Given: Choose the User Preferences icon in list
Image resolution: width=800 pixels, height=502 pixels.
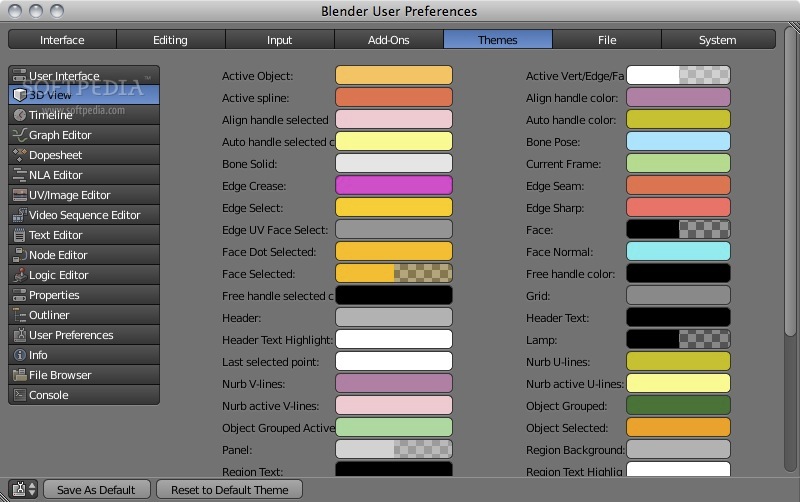Looking at the screenshot, I should [19, 335].
